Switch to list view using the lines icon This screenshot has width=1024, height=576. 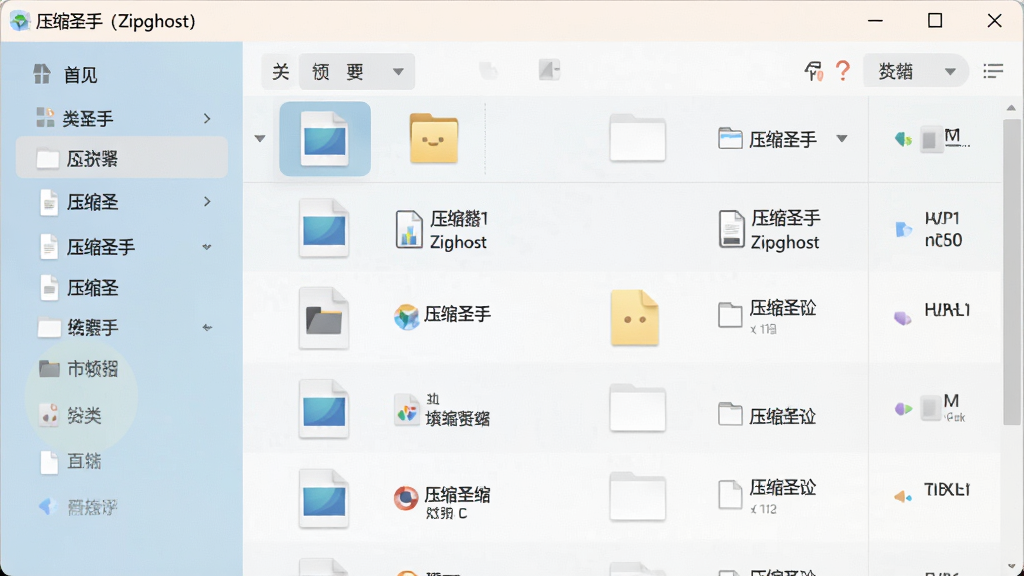point(993,71)
